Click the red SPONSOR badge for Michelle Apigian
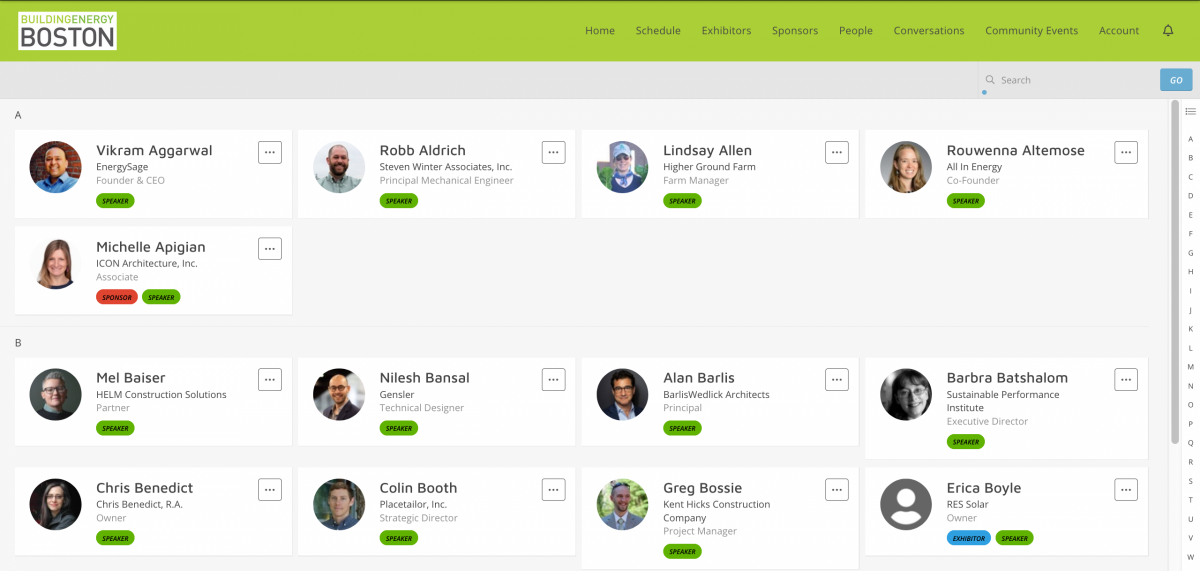The width and height of the screenshot is (1200, 571). pos(117,297)
